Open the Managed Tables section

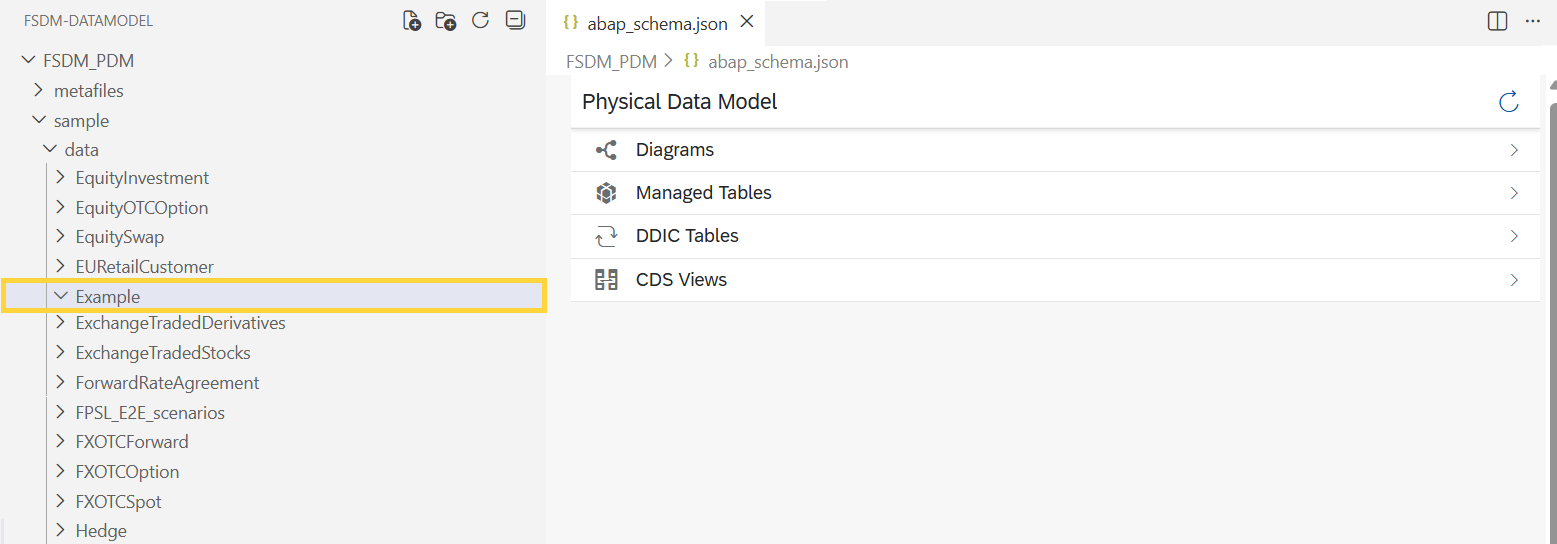pos(1055,193)
